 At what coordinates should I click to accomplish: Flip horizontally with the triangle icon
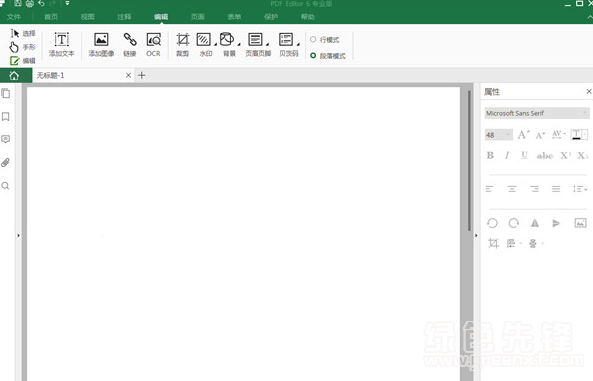pyautogui.click(x=535, y=223)
